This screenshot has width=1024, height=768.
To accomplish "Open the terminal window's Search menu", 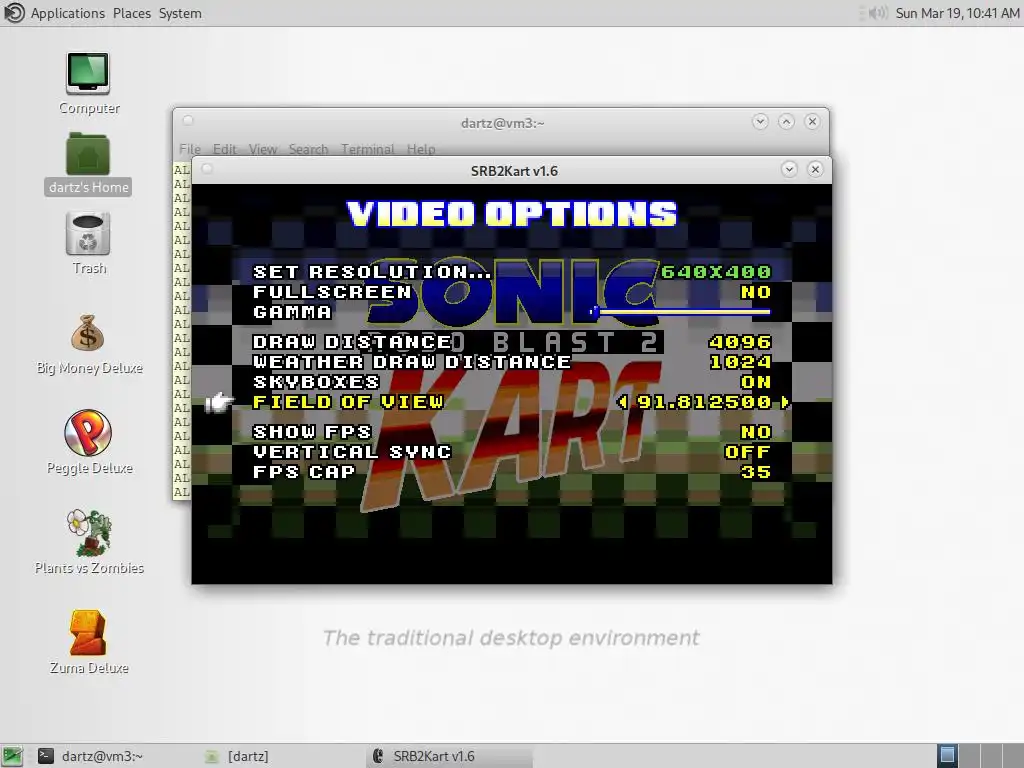I will 308,149.
